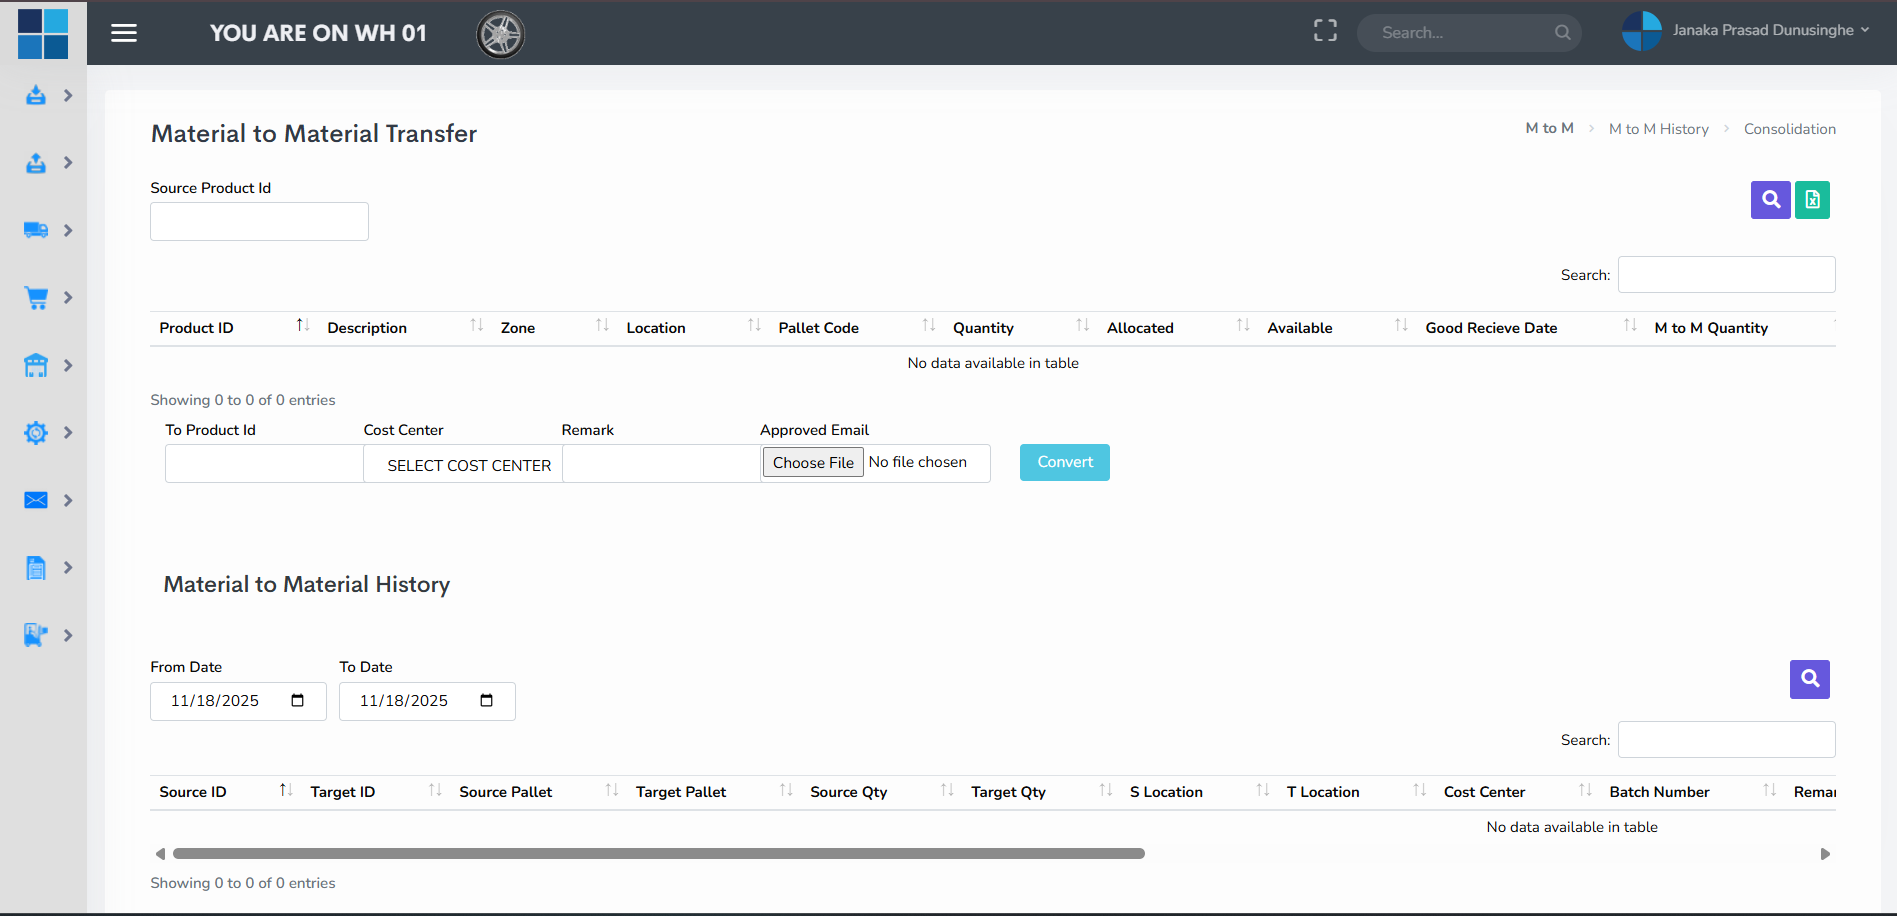Open the inbound download tray sidebar icon
The width and height of the screenshot is (1897, 916).
click(x=36, y=96)
